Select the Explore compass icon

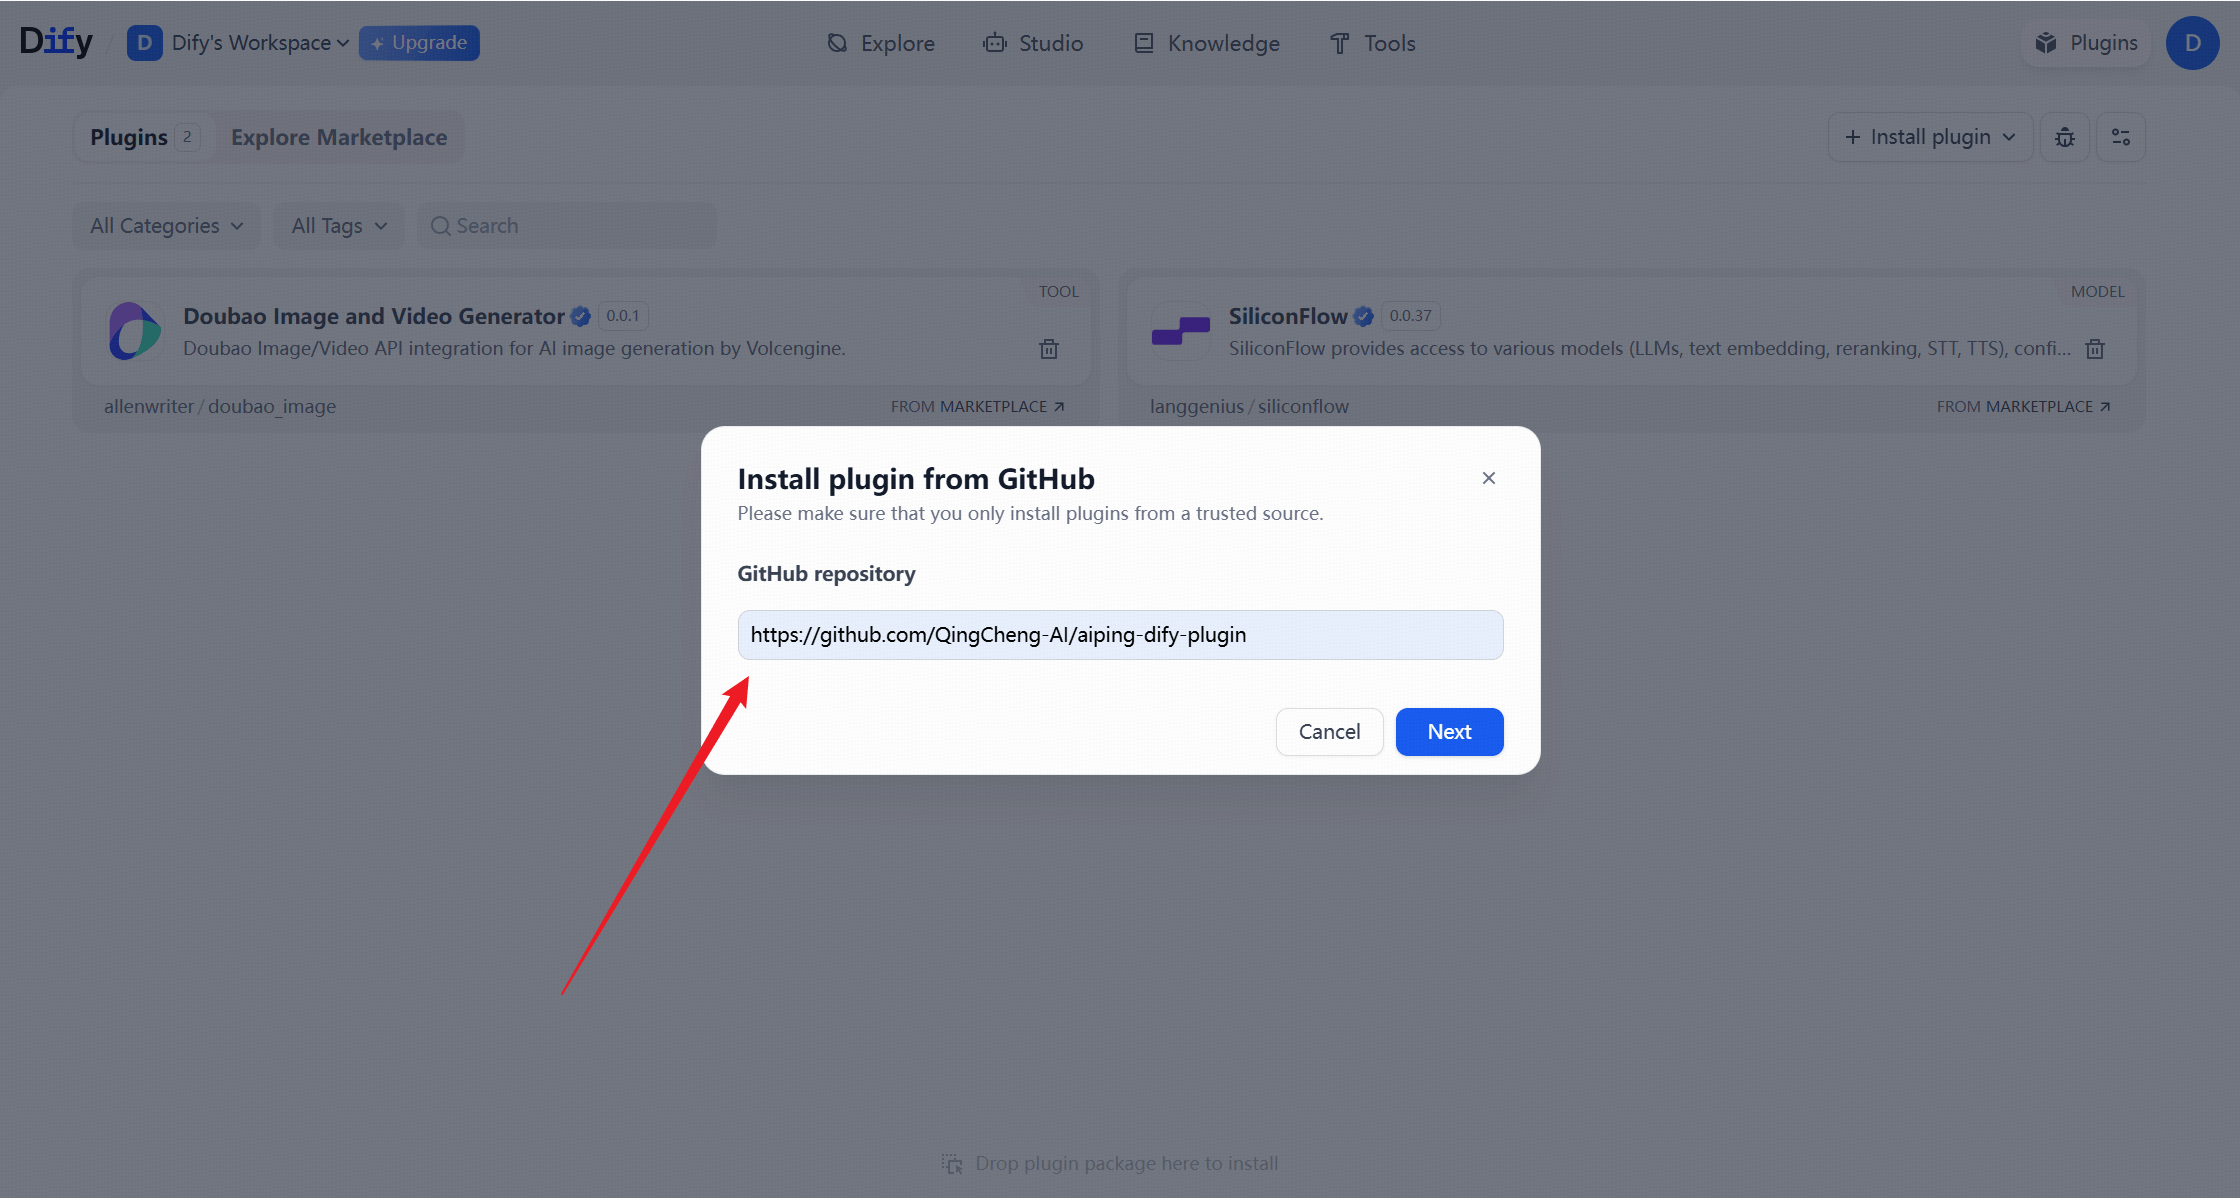tap(836, 43)
